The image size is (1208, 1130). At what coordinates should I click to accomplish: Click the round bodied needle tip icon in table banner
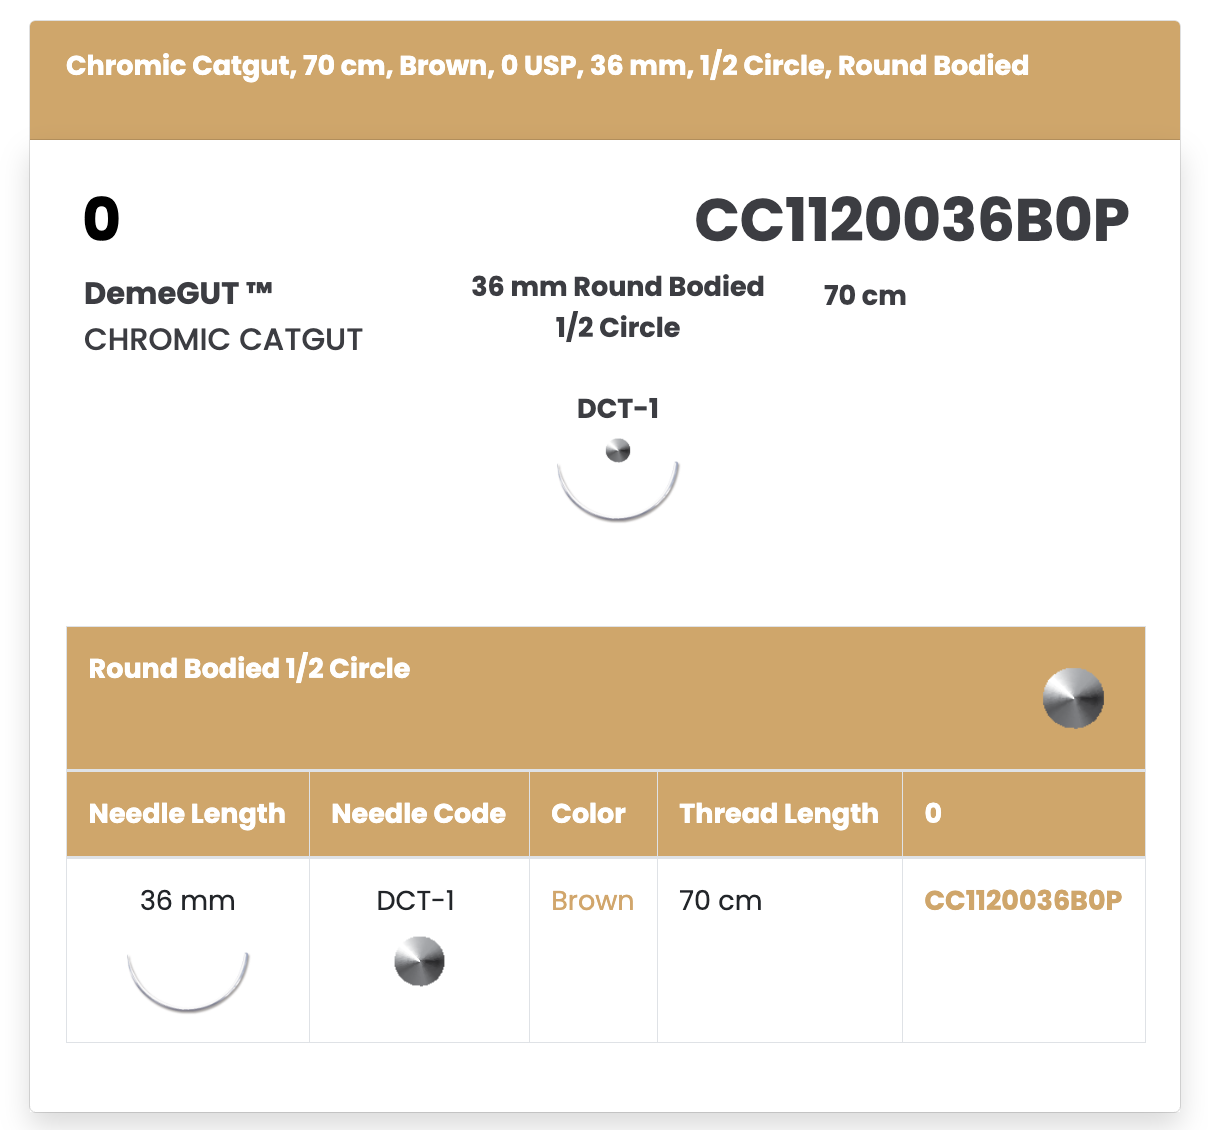(1073, 698)
